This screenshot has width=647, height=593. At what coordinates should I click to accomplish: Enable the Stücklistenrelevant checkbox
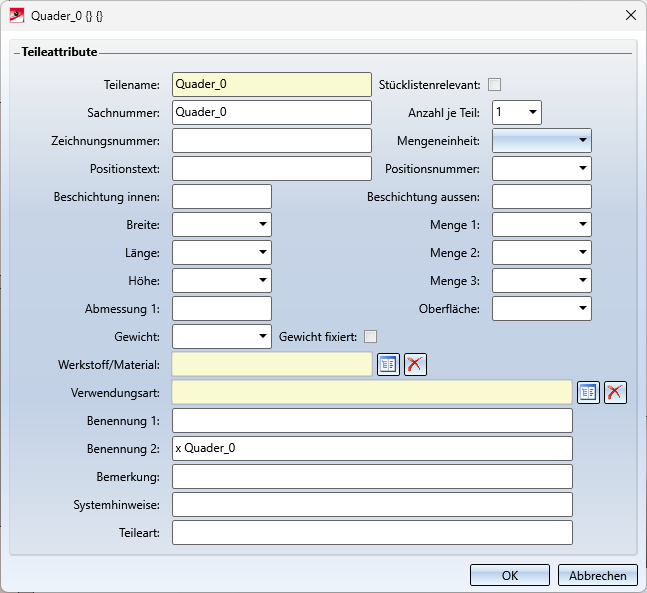pos(494,85)
